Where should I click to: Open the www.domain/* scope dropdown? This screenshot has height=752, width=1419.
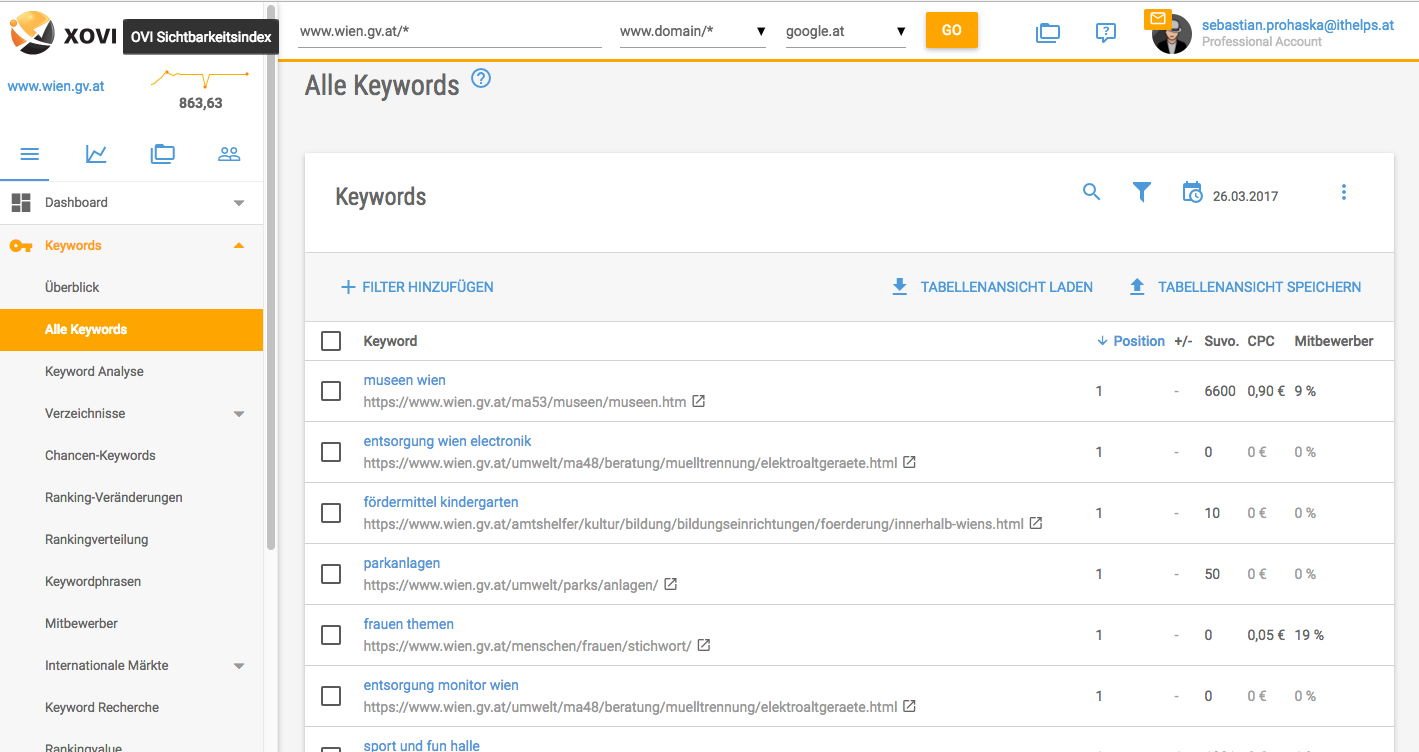(693, 32)
